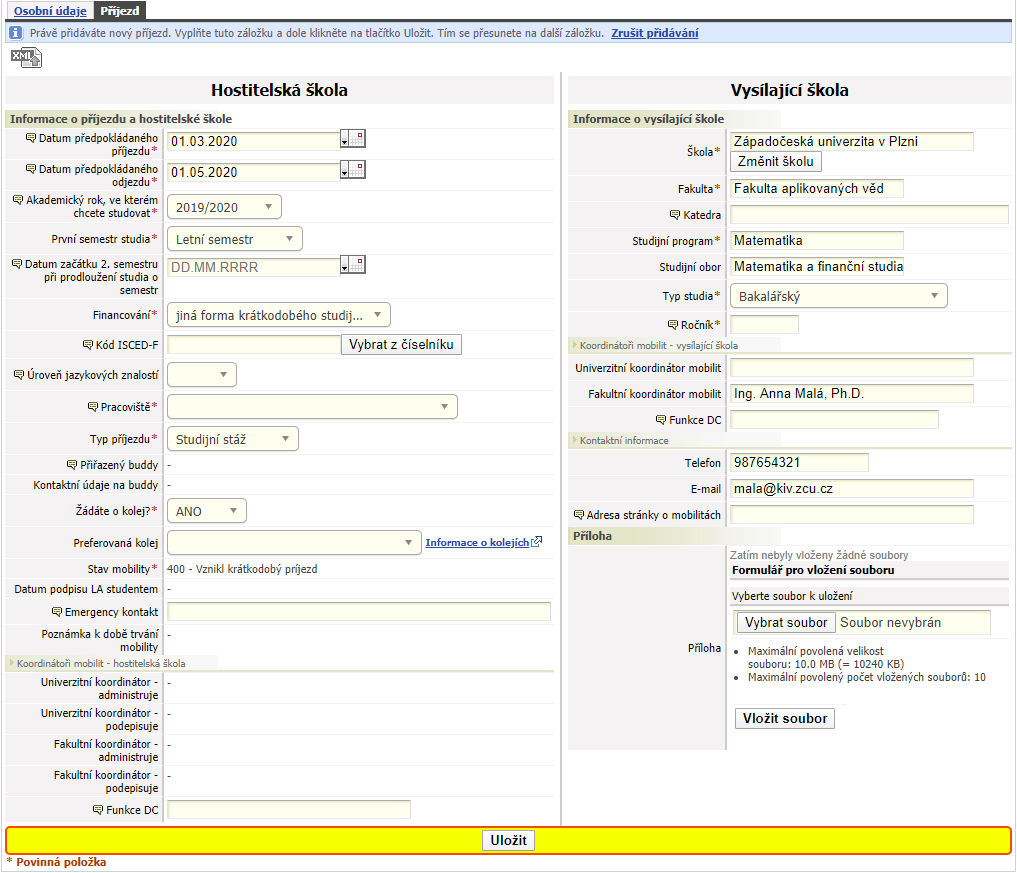Click the Studijní program field with Matematika
This screenshot has width=1017, height=873.
(817, 241)
